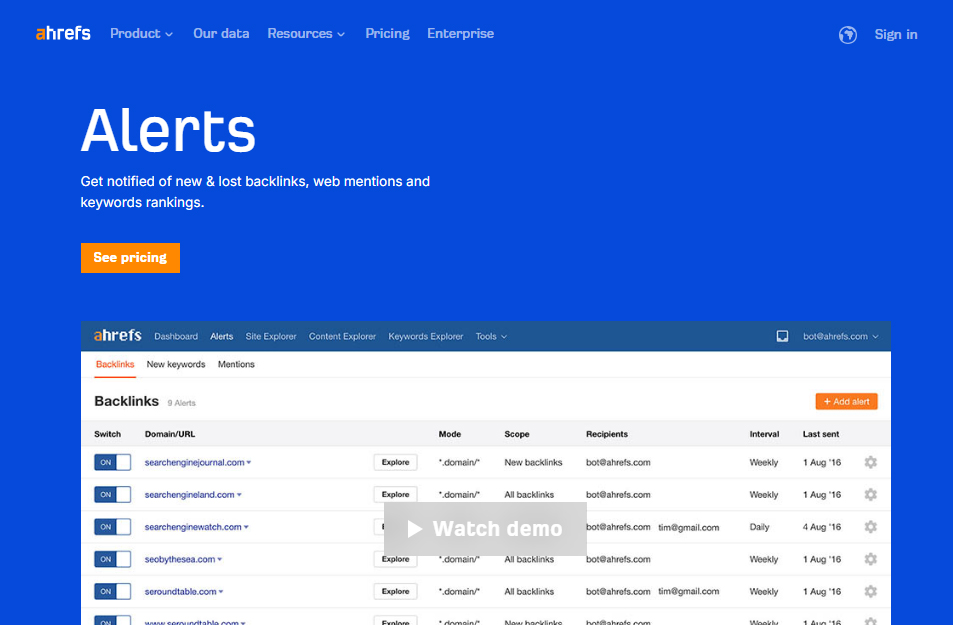Image resolution: width=953 pixels, height=625 pixels.
Task: Expand the Resources menu dropdown
Action: click(306, 34)
